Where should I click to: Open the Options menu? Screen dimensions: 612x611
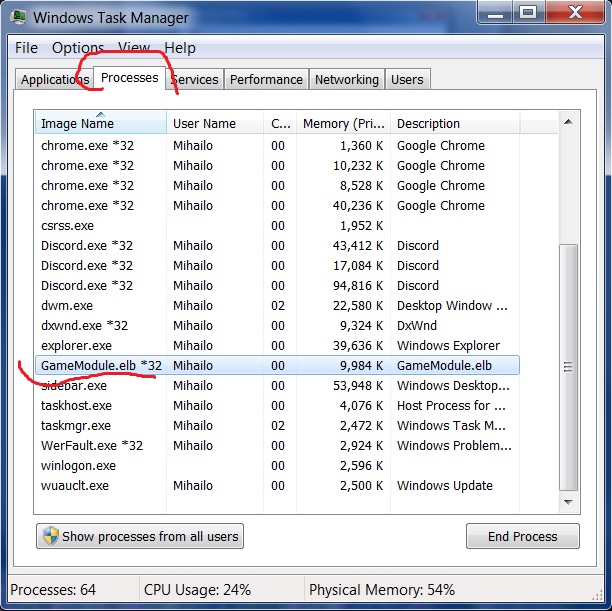point(78,48)
